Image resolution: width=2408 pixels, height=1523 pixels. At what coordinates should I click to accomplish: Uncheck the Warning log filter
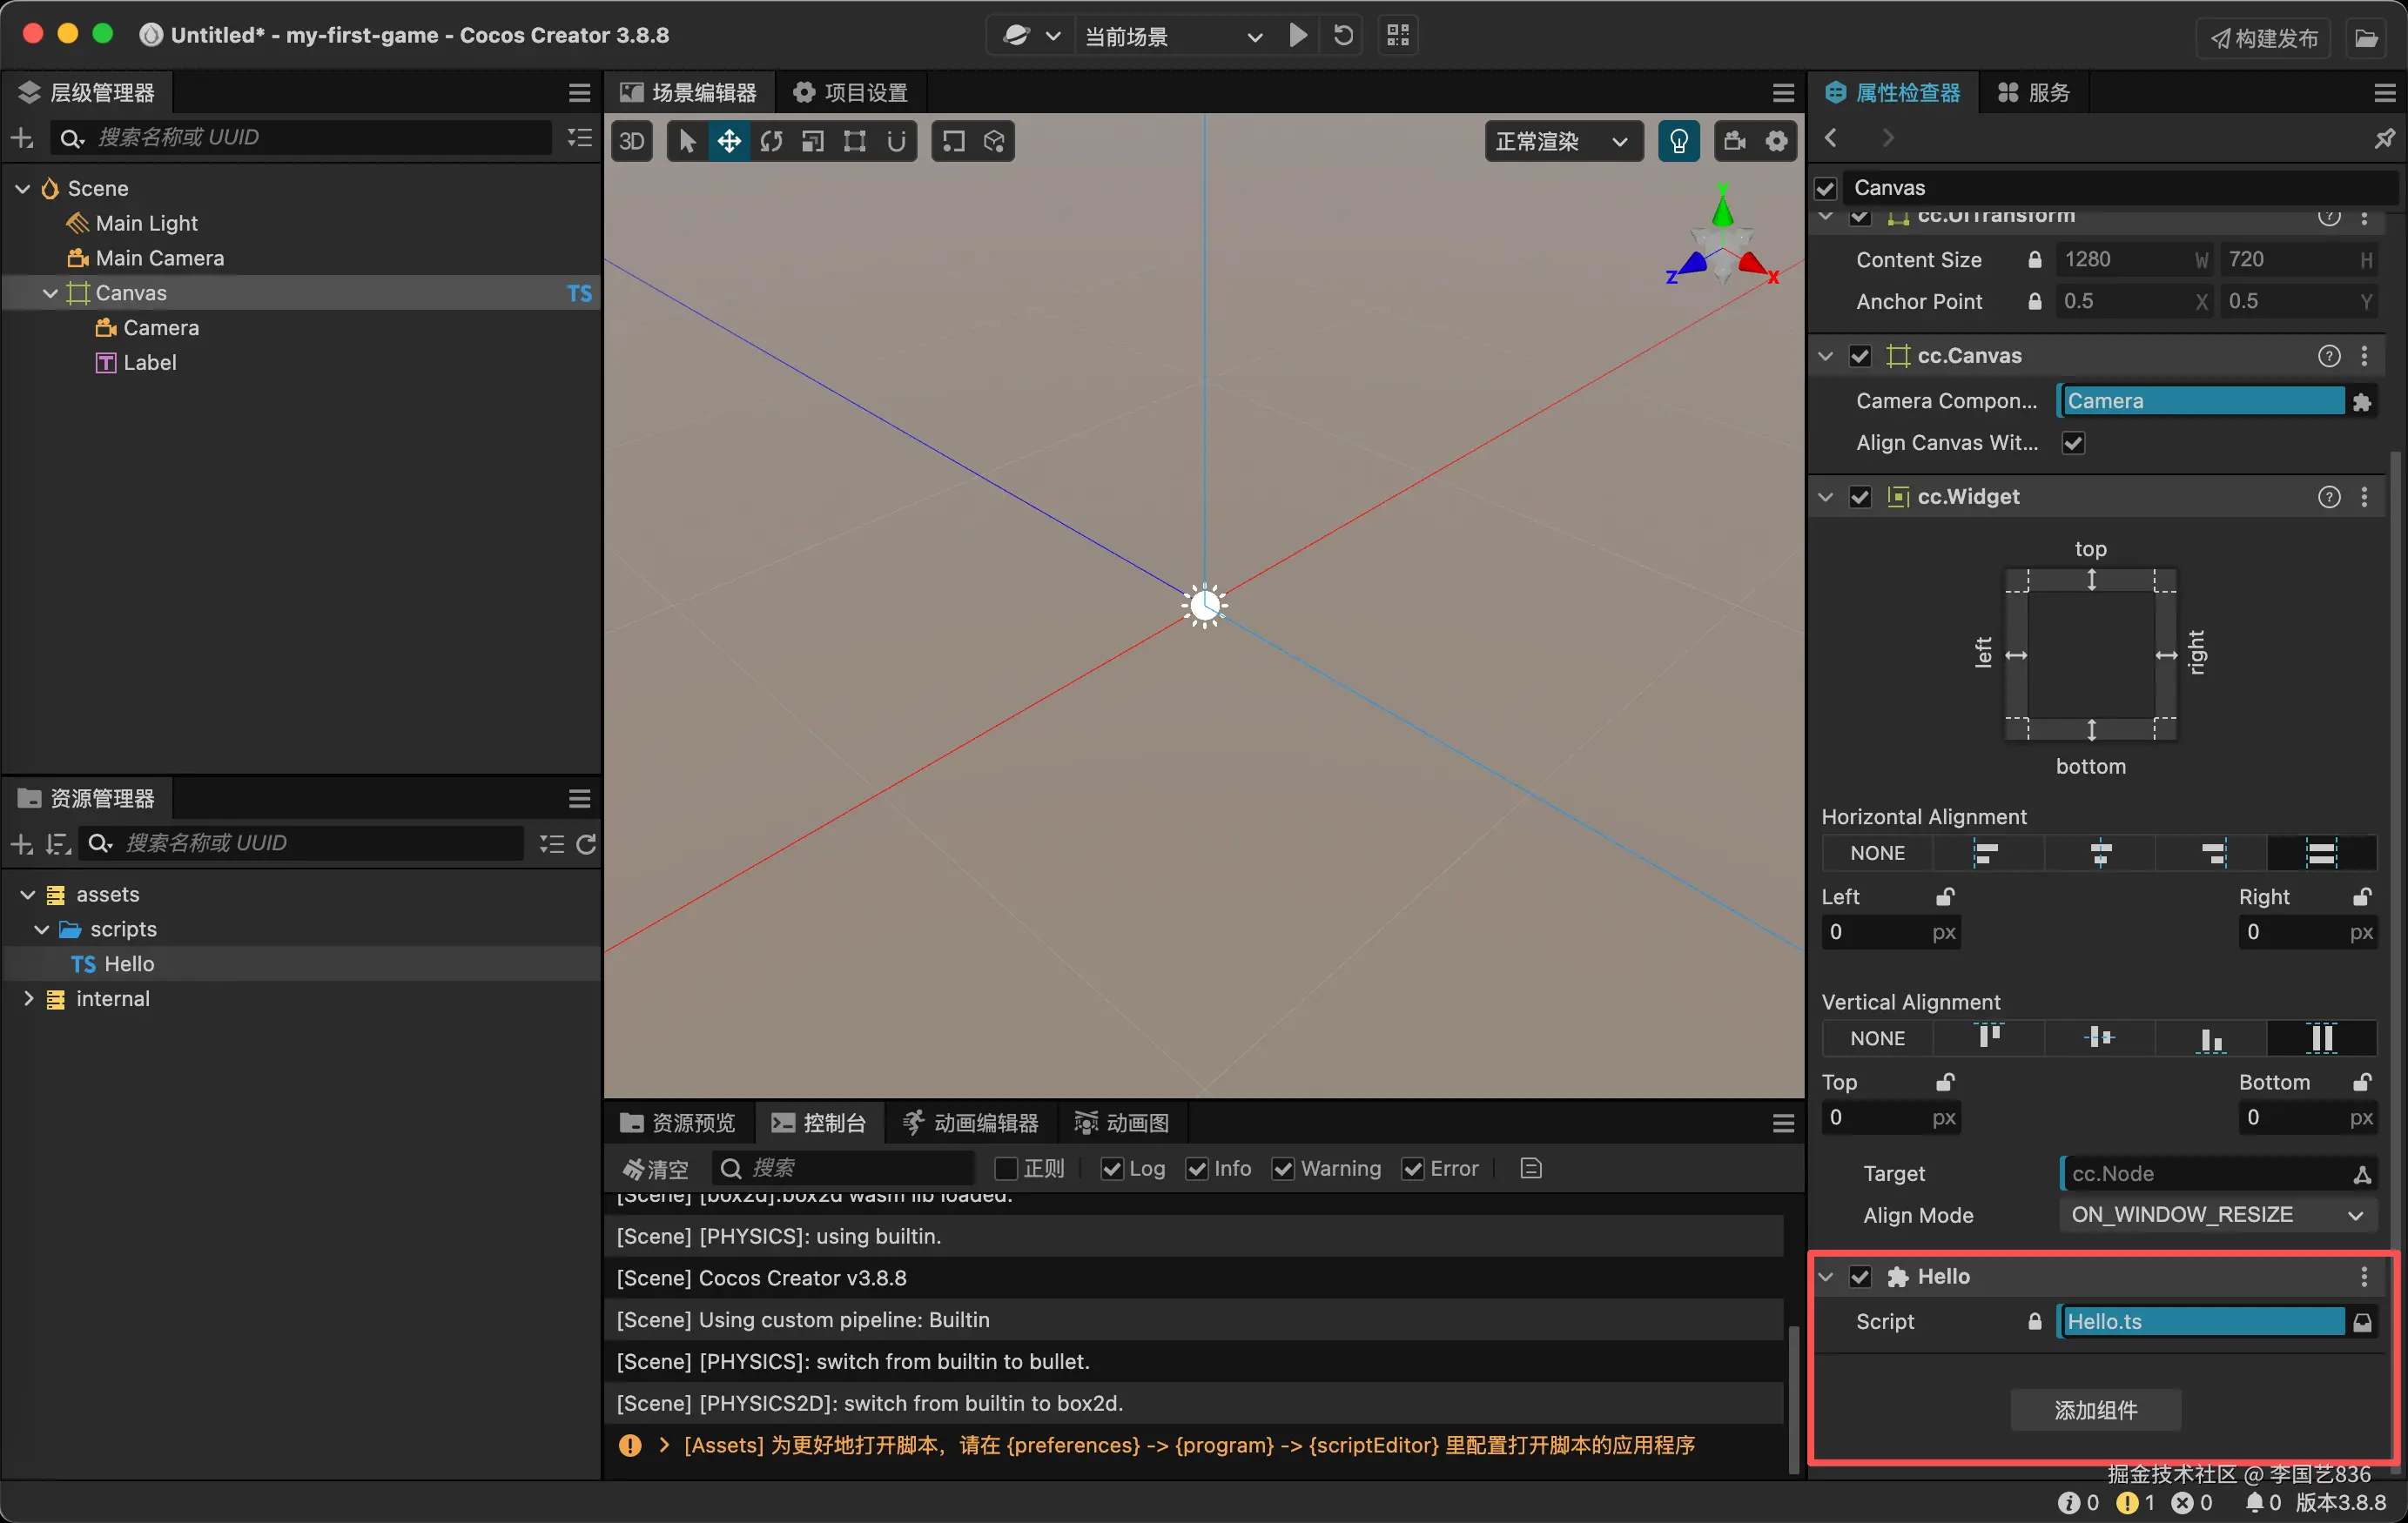[x=1283, y=1168]
